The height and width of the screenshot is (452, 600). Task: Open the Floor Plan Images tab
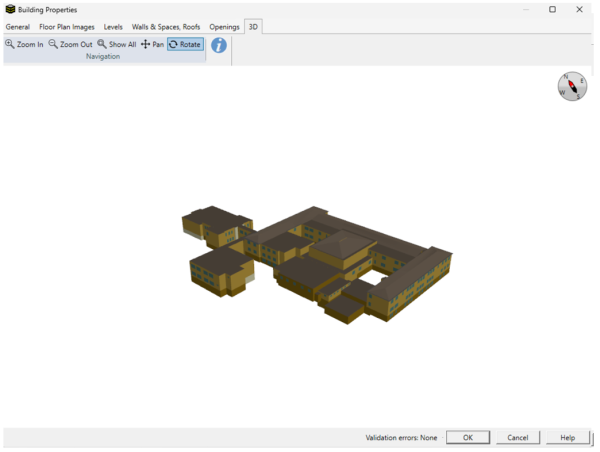[67, 27]
